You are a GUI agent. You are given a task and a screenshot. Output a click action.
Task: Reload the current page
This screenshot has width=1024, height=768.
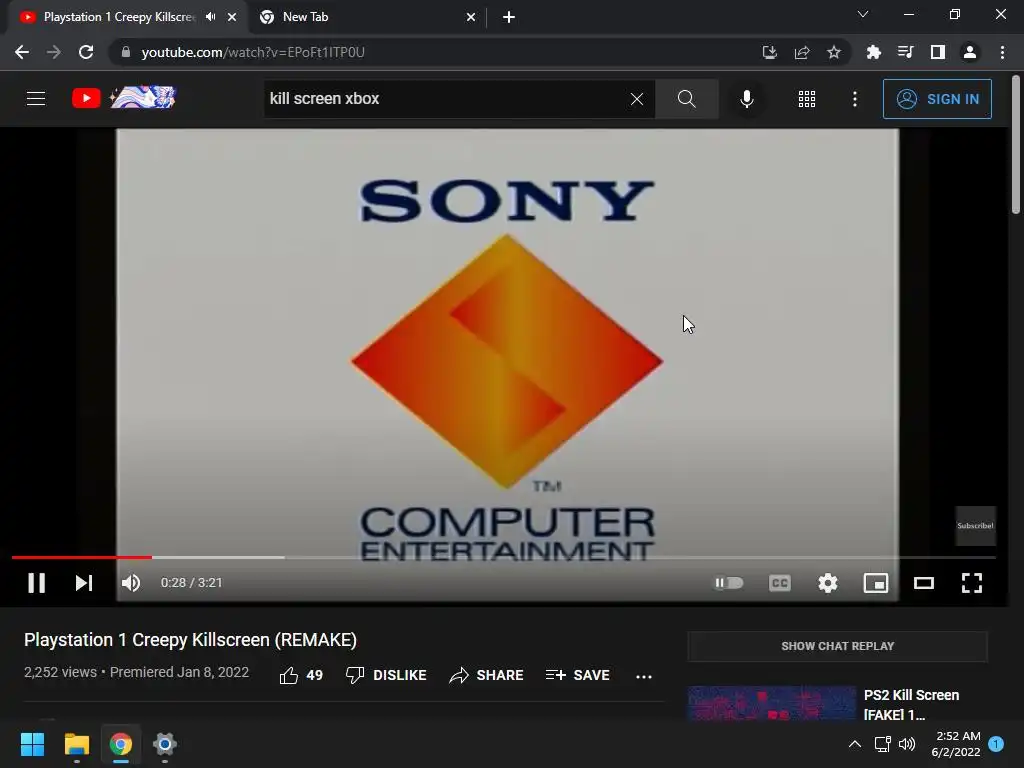[x=86, y=52]
